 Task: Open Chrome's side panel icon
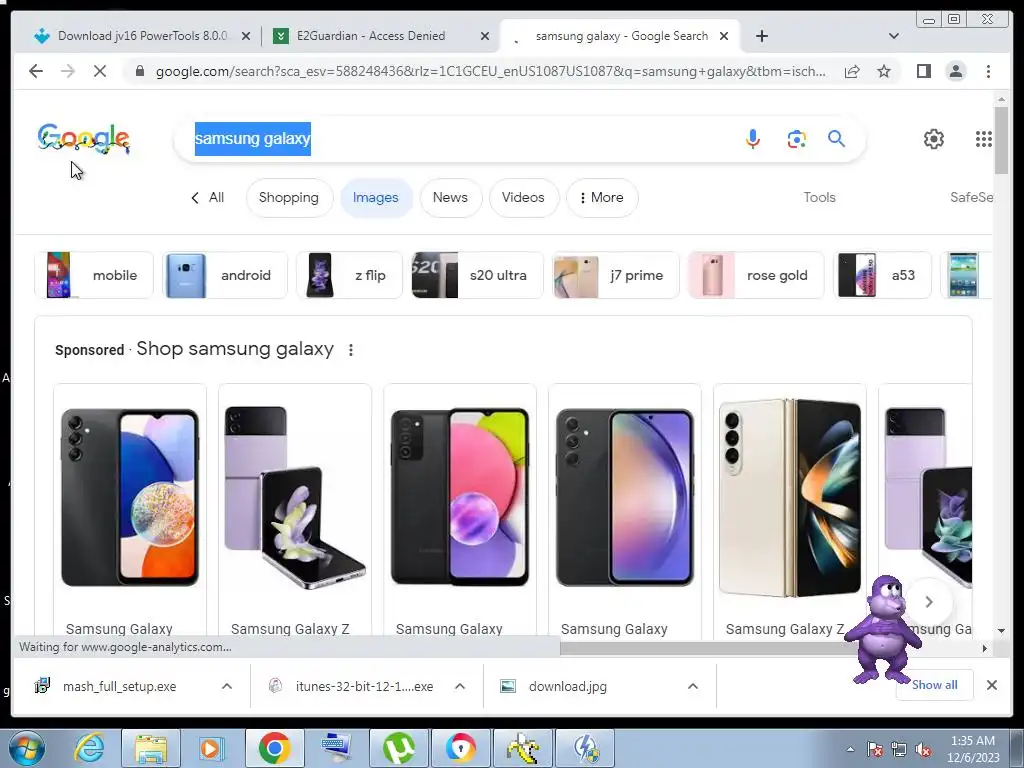(x=923, y=71)
